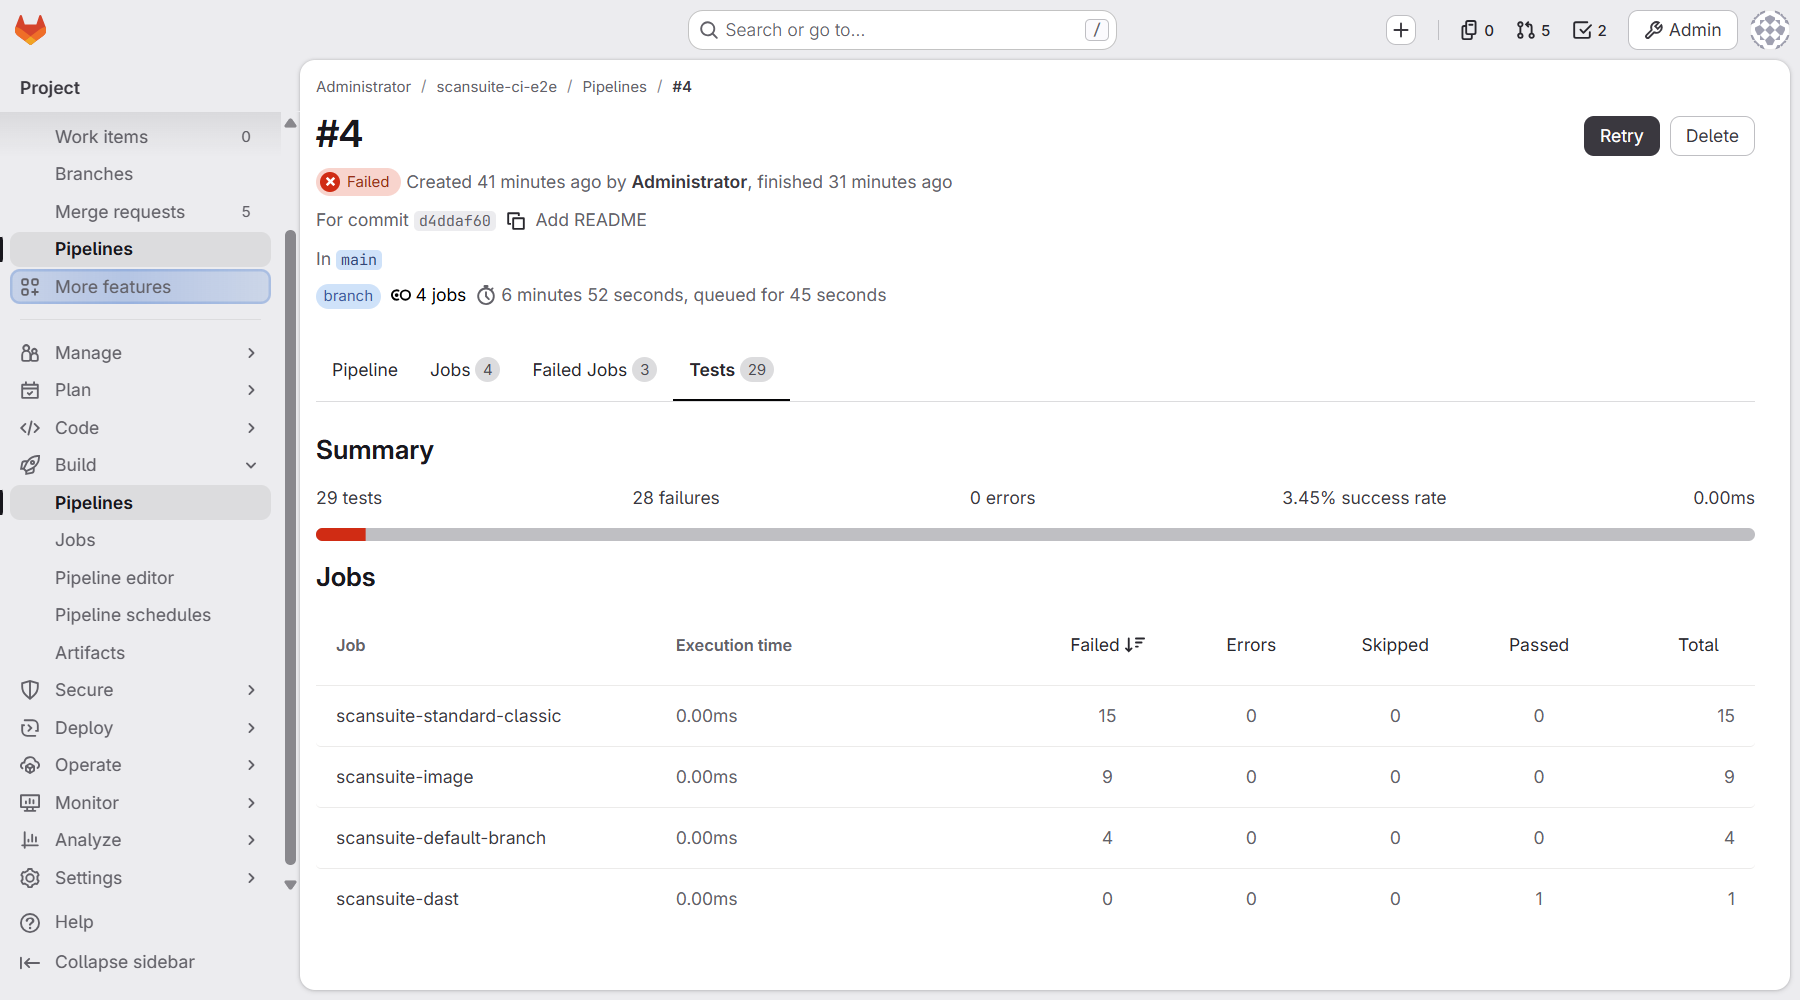
Task: Expand the Secure section chevron
Action: [x=251, y=690]
